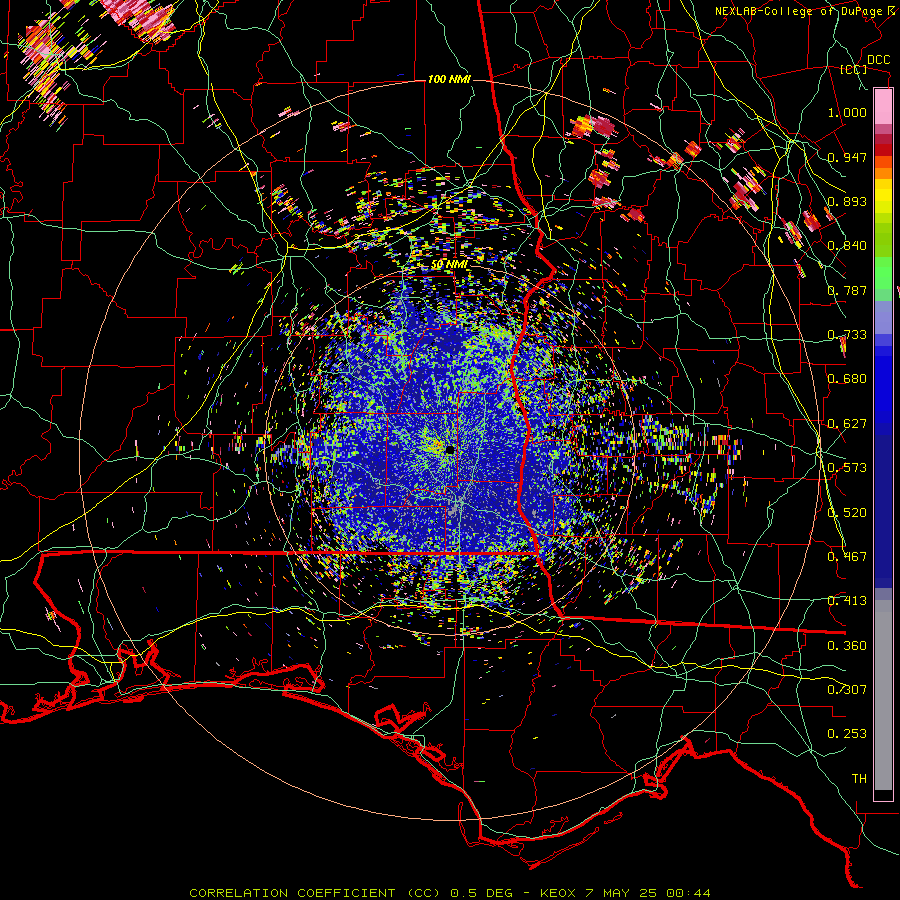The width and height of the screenshot is (900, 900).
Task: Select the 0.893 value on the scale
Action: [847, 201]
